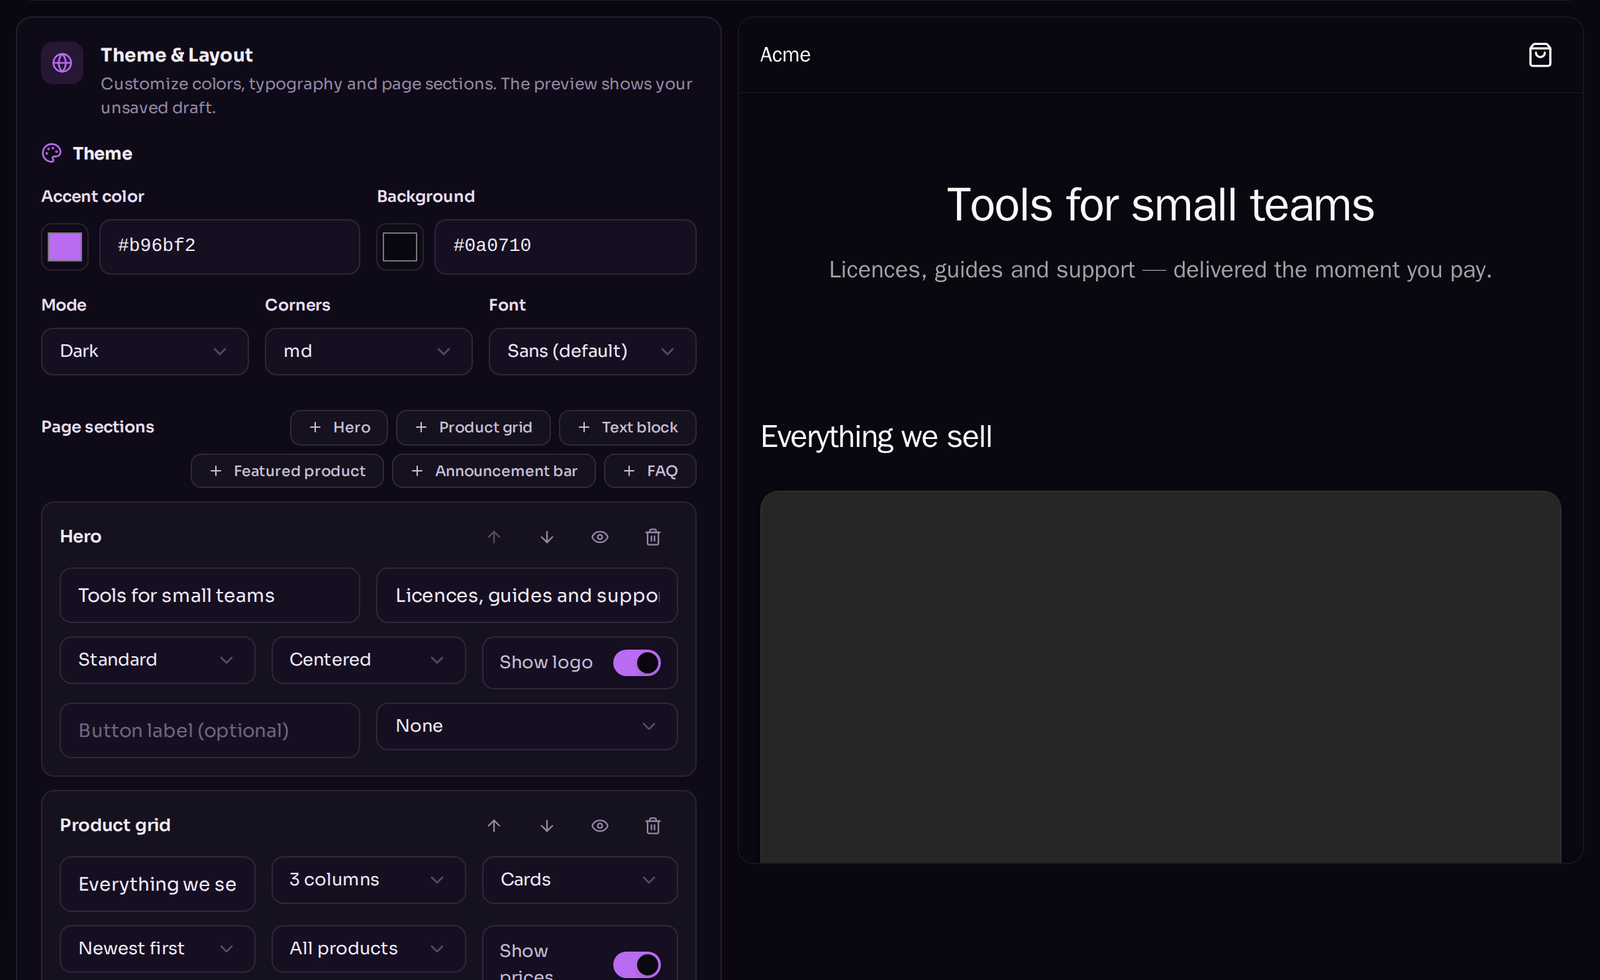Open the Font dropdown Sans (default)
1600x980 pixels.
(593, 352)
